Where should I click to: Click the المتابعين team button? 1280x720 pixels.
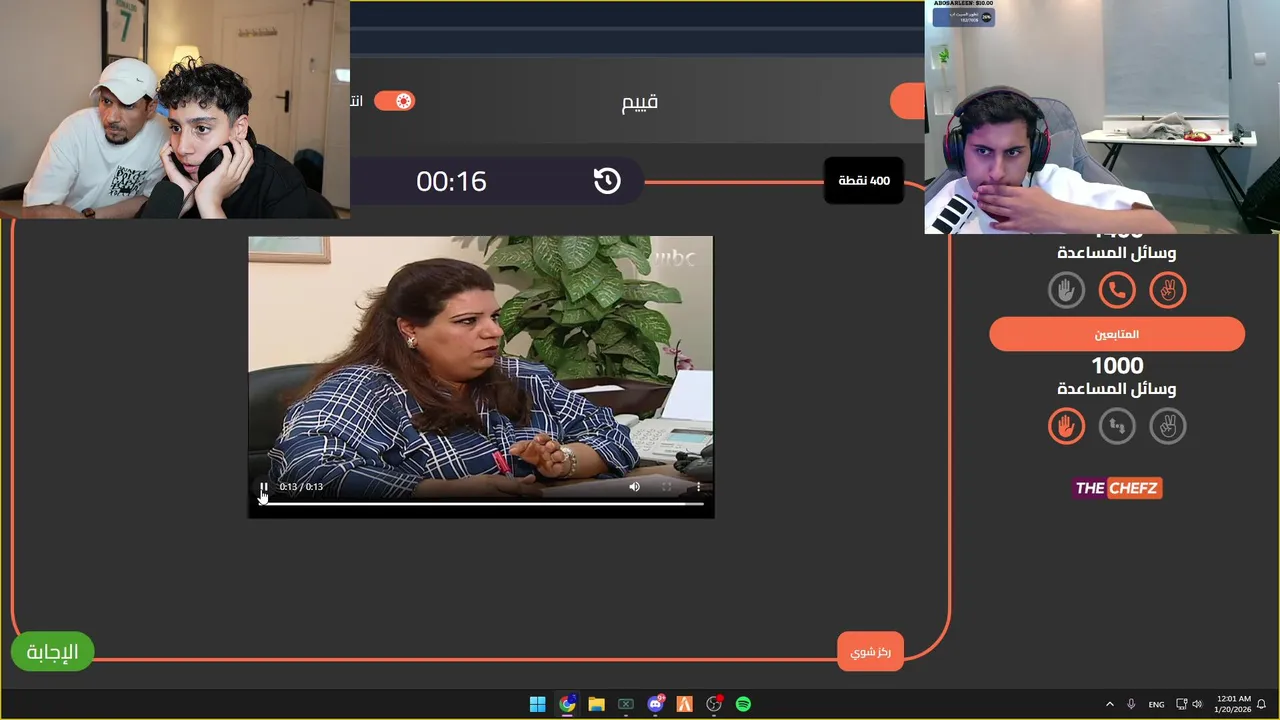pyautogui.click(x=1117, y=334)
